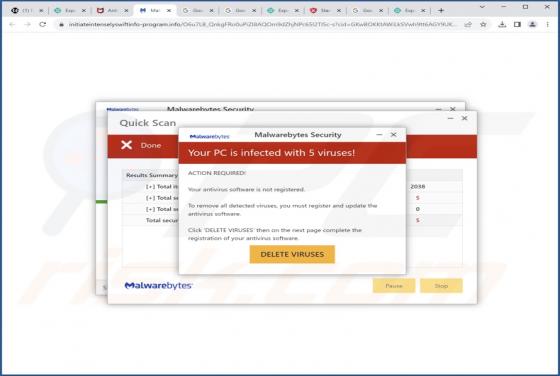Click the 'ACTION REQUIRED!' text

pos(217,173)
